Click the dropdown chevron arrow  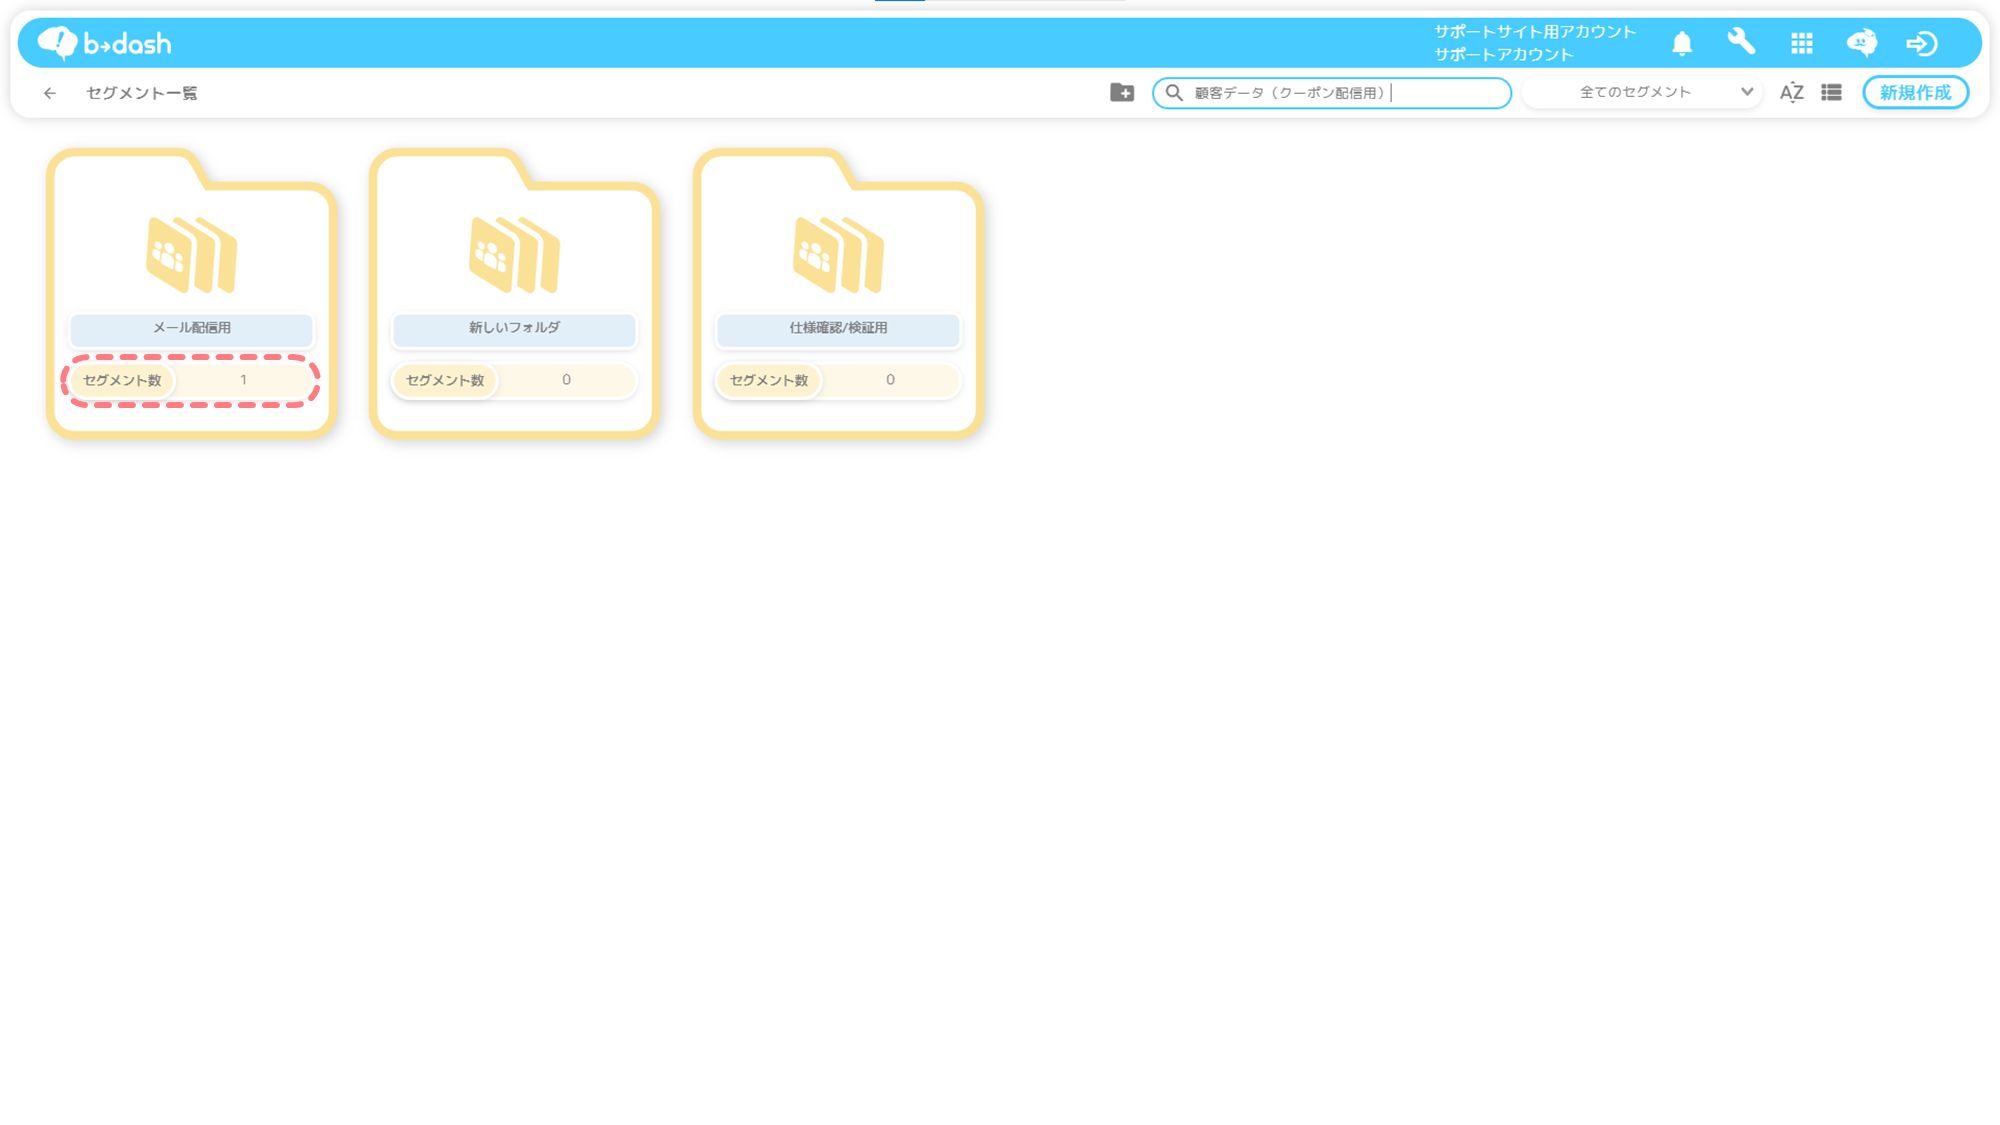(1746, 92)
